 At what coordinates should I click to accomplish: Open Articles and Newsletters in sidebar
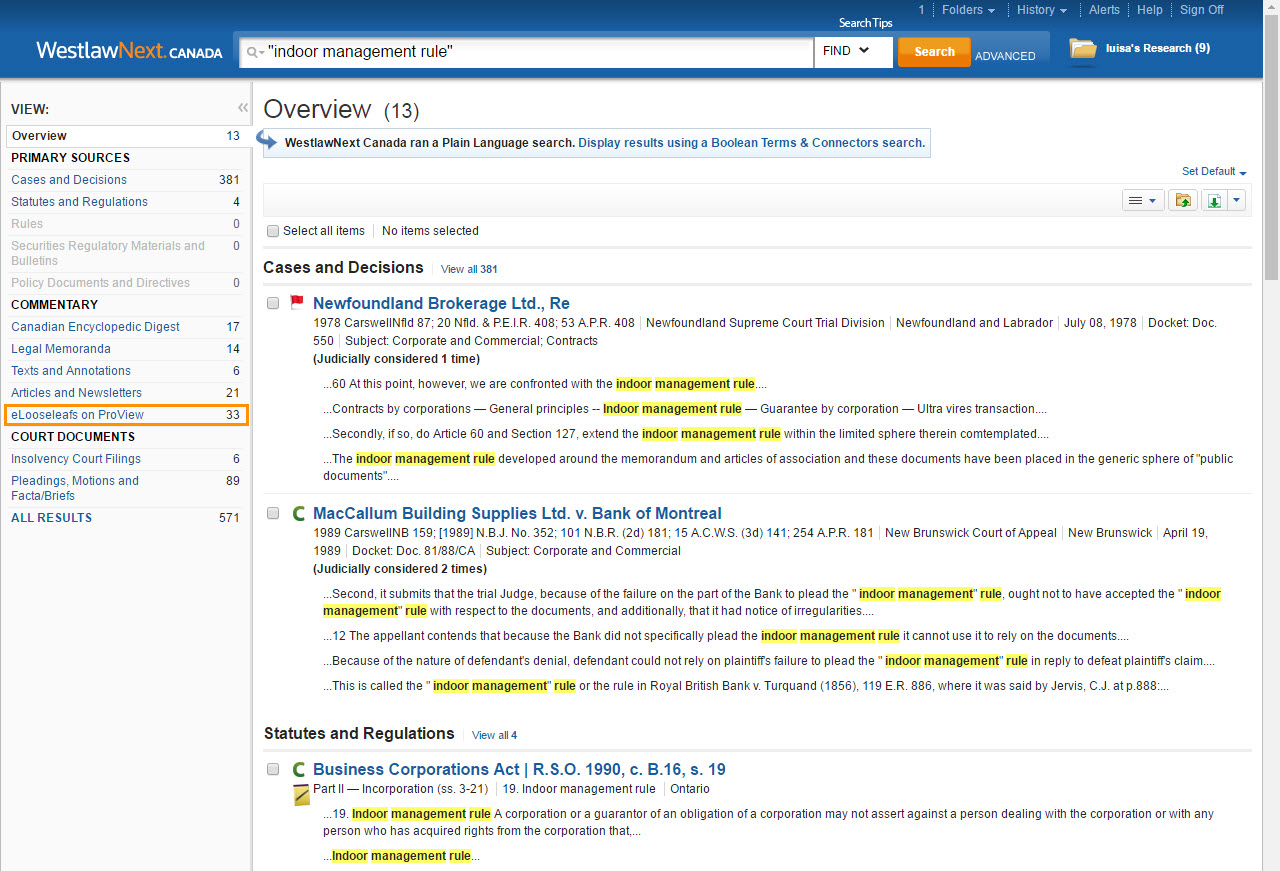[76, 393]
